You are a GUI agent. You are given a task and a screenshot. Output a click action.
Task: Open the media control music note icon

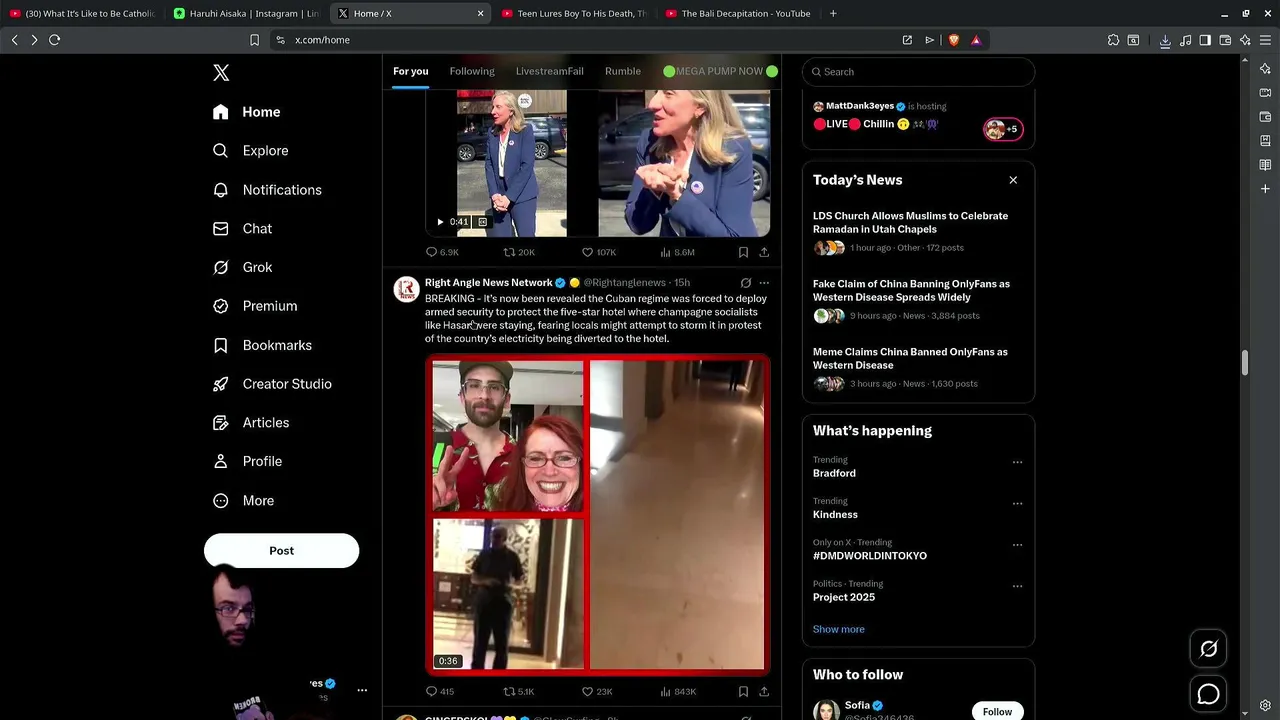[1185, 40]
